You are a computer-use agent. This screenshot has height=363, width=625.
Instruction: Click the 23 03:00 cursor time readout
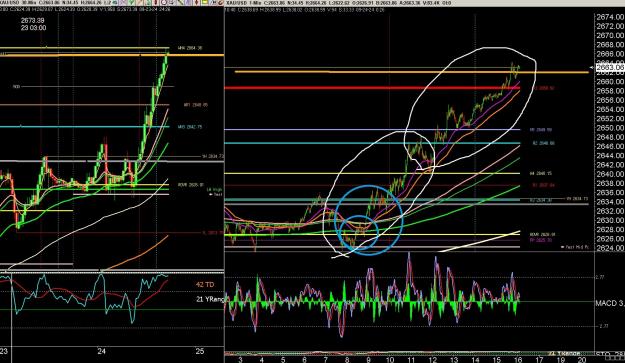tap(33, 28)
